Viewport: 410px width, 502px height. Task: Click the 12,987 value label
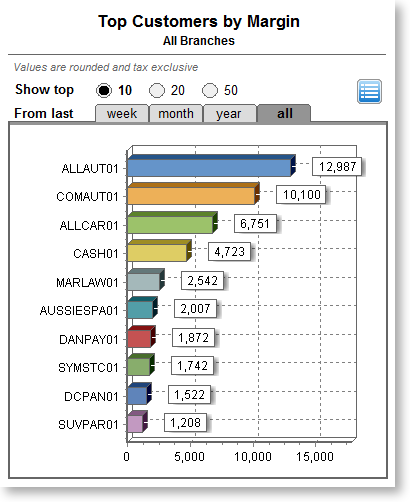point(337,166)
